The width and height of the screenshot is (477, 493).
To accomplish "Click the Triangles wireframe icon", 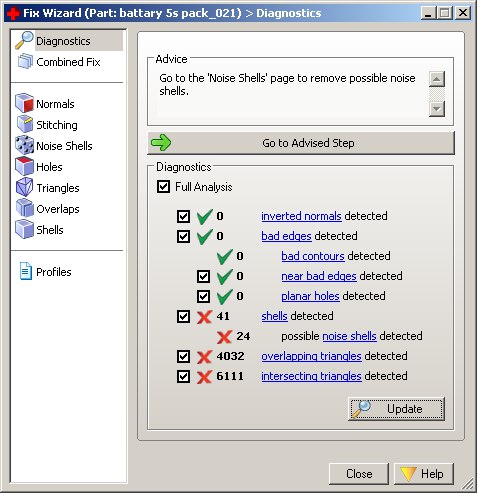I will [x=24, y=187].
